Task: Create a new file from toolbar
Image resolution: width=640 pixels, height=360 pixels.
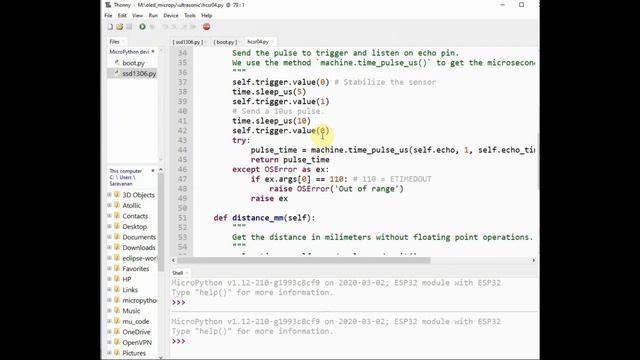Action: (x=110, y=27)
